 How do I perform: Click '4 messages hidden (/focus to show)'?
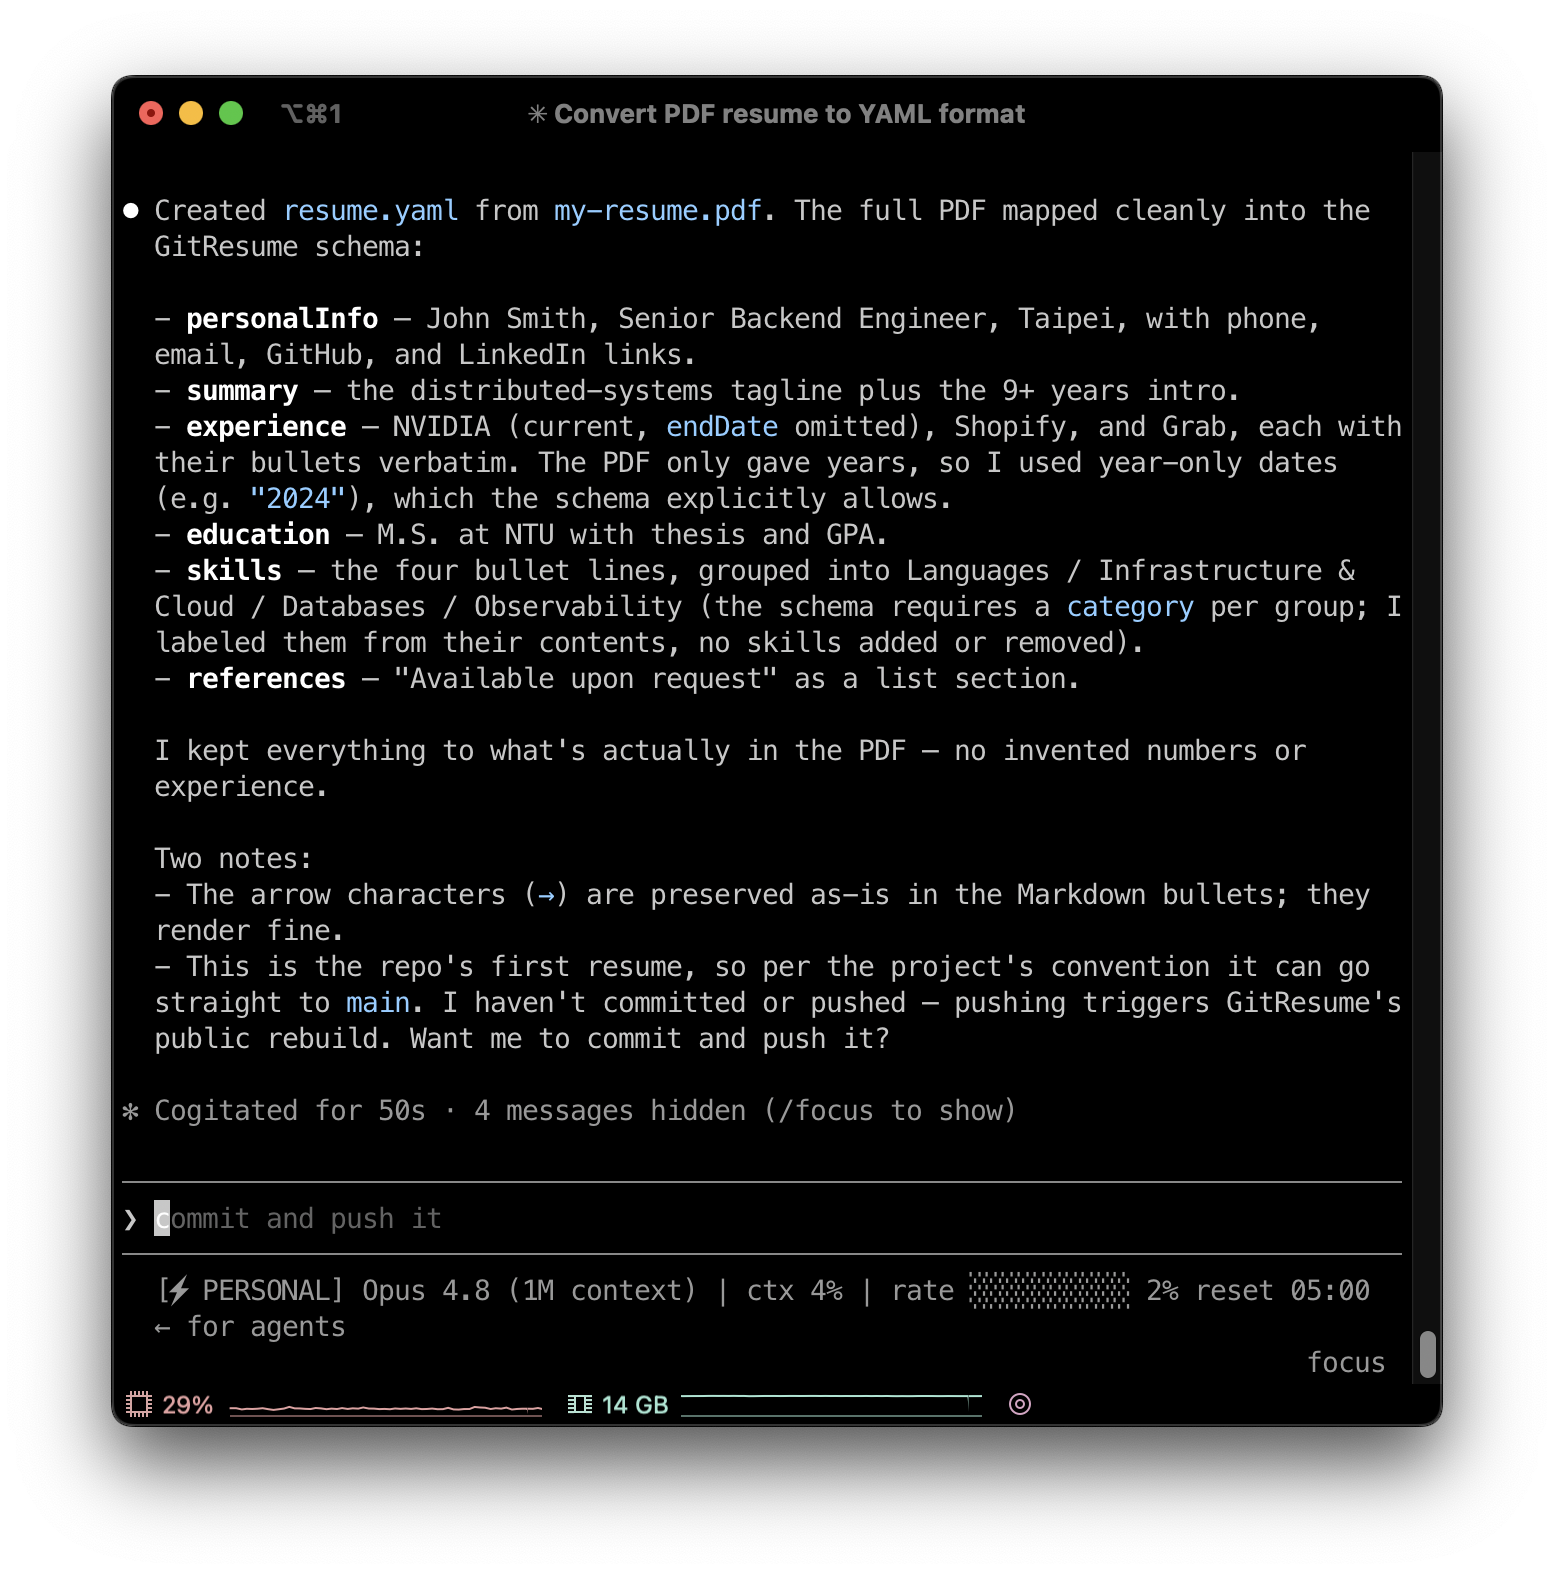745,1111
